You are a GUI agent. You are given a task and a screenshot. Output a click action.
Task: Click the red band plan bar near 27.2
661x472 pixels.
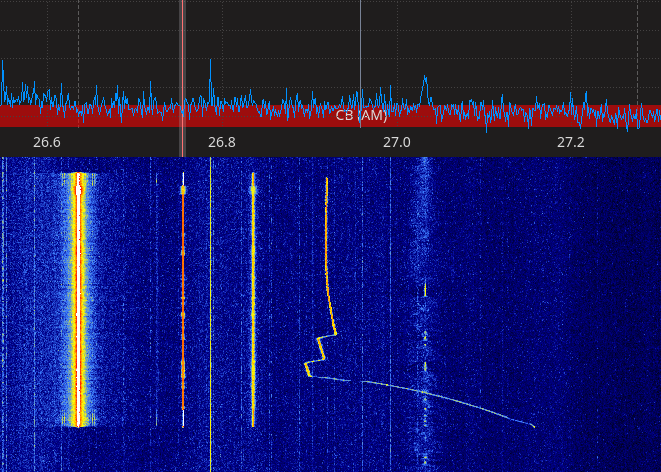click(571, 116)
